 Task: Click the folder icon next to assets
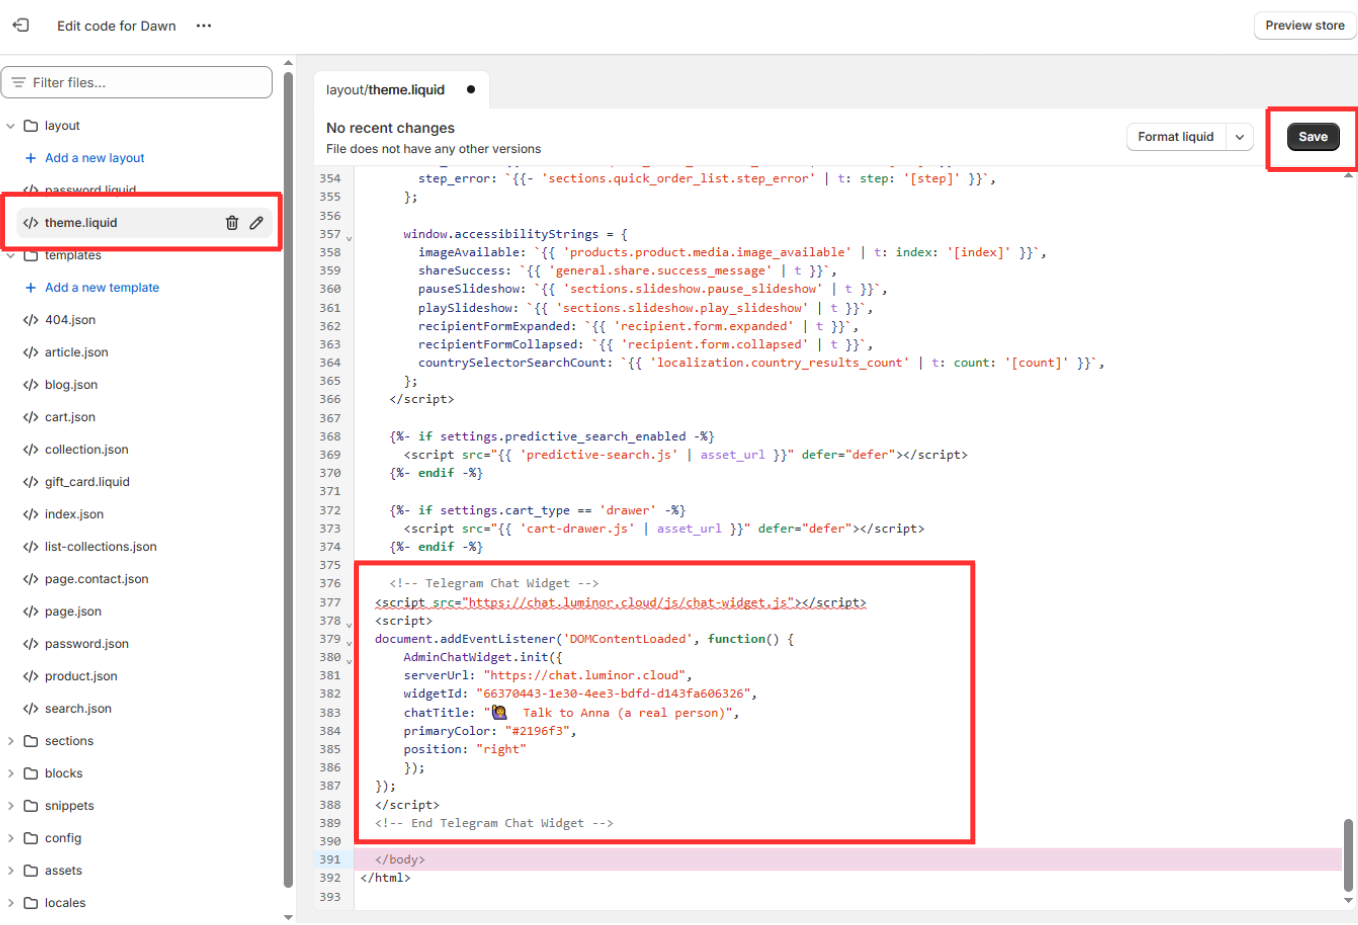click(29, 870)
